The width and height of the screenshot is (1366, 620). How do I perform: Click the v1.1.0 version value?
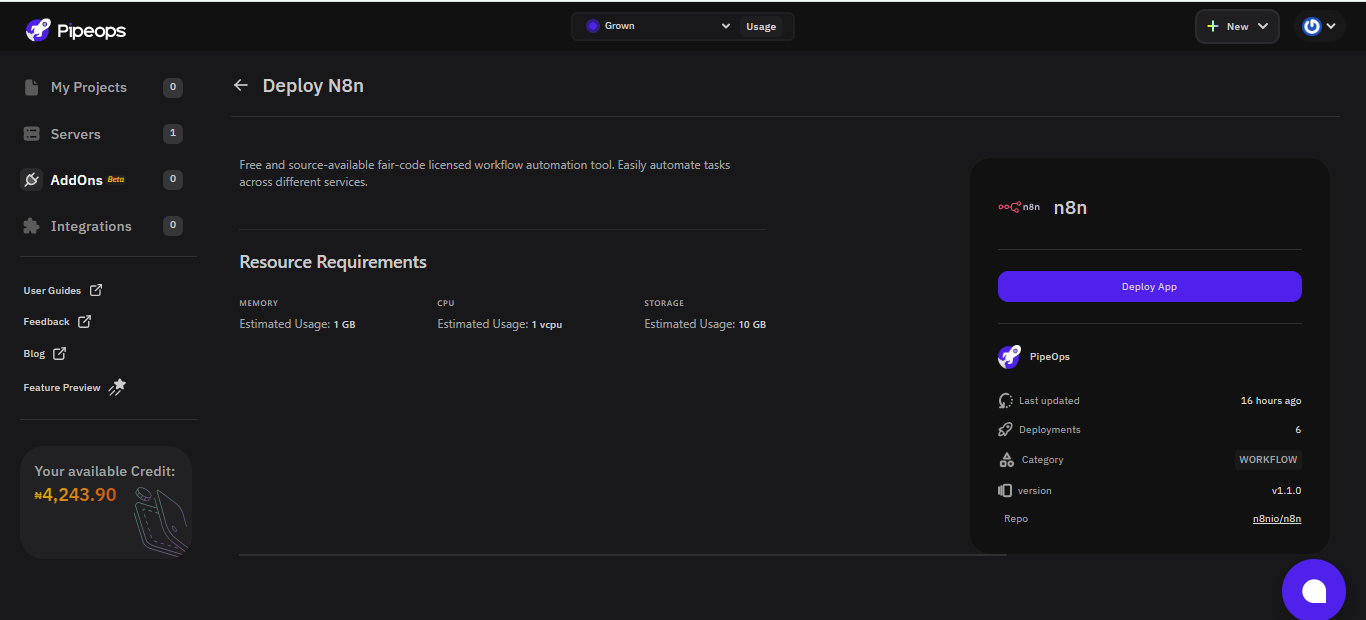click(1286, 491)
